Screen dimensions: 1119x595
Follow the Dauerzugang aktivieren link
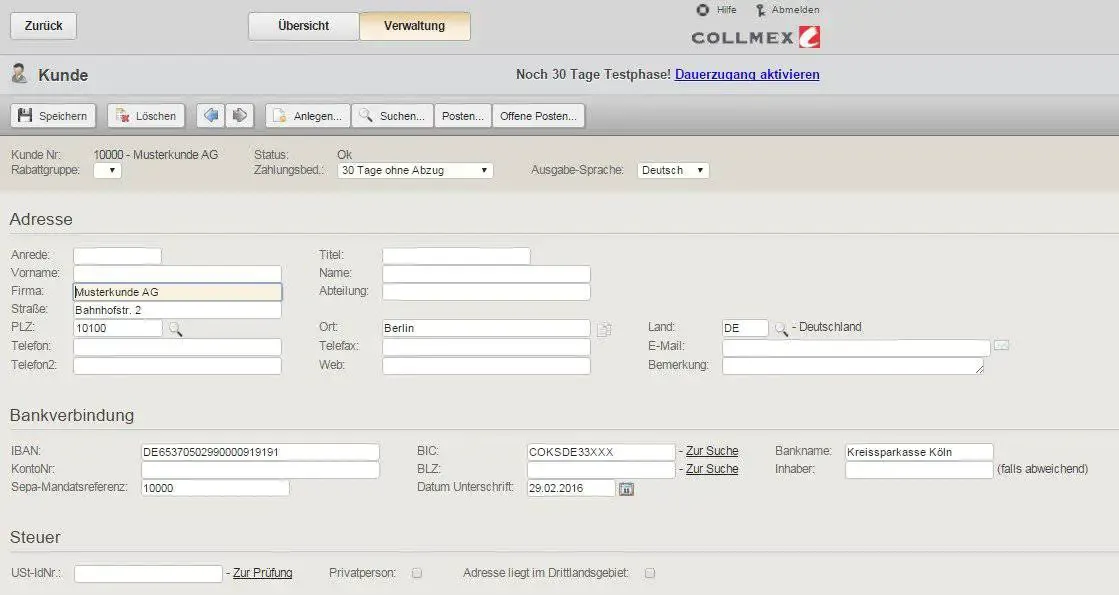point(747,75)
